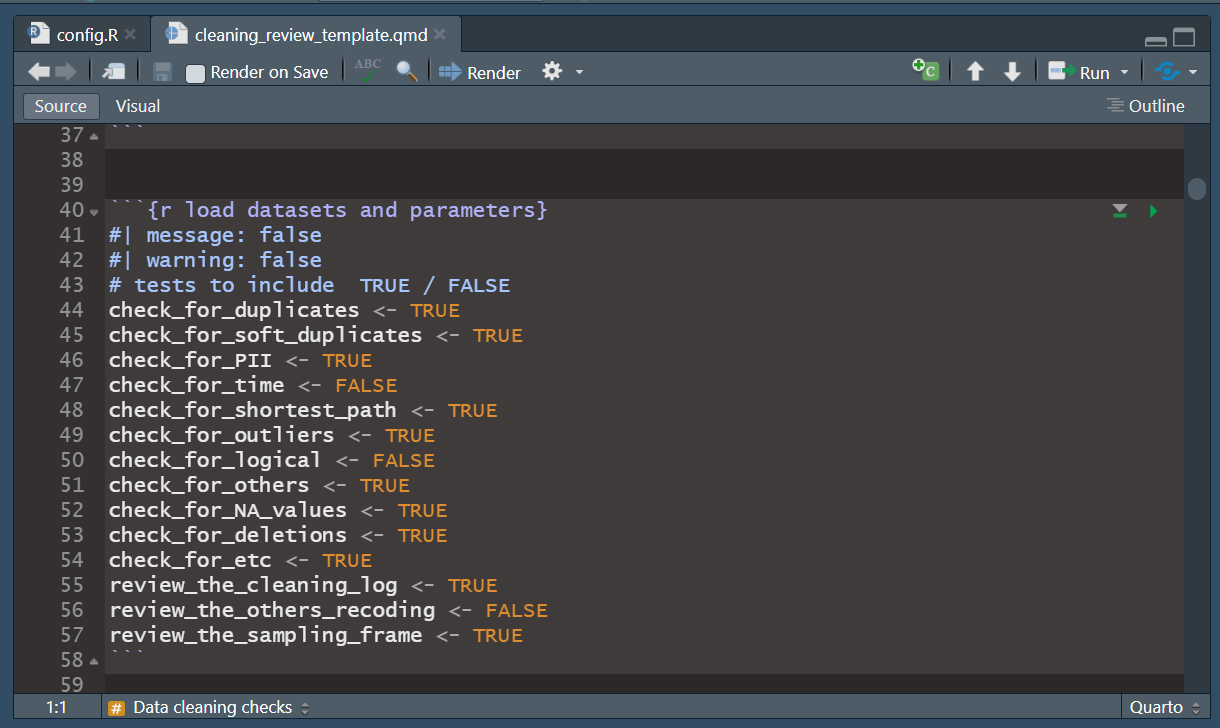
Task: Open the gear options dropdown
Action: click(x=552, y=72)
